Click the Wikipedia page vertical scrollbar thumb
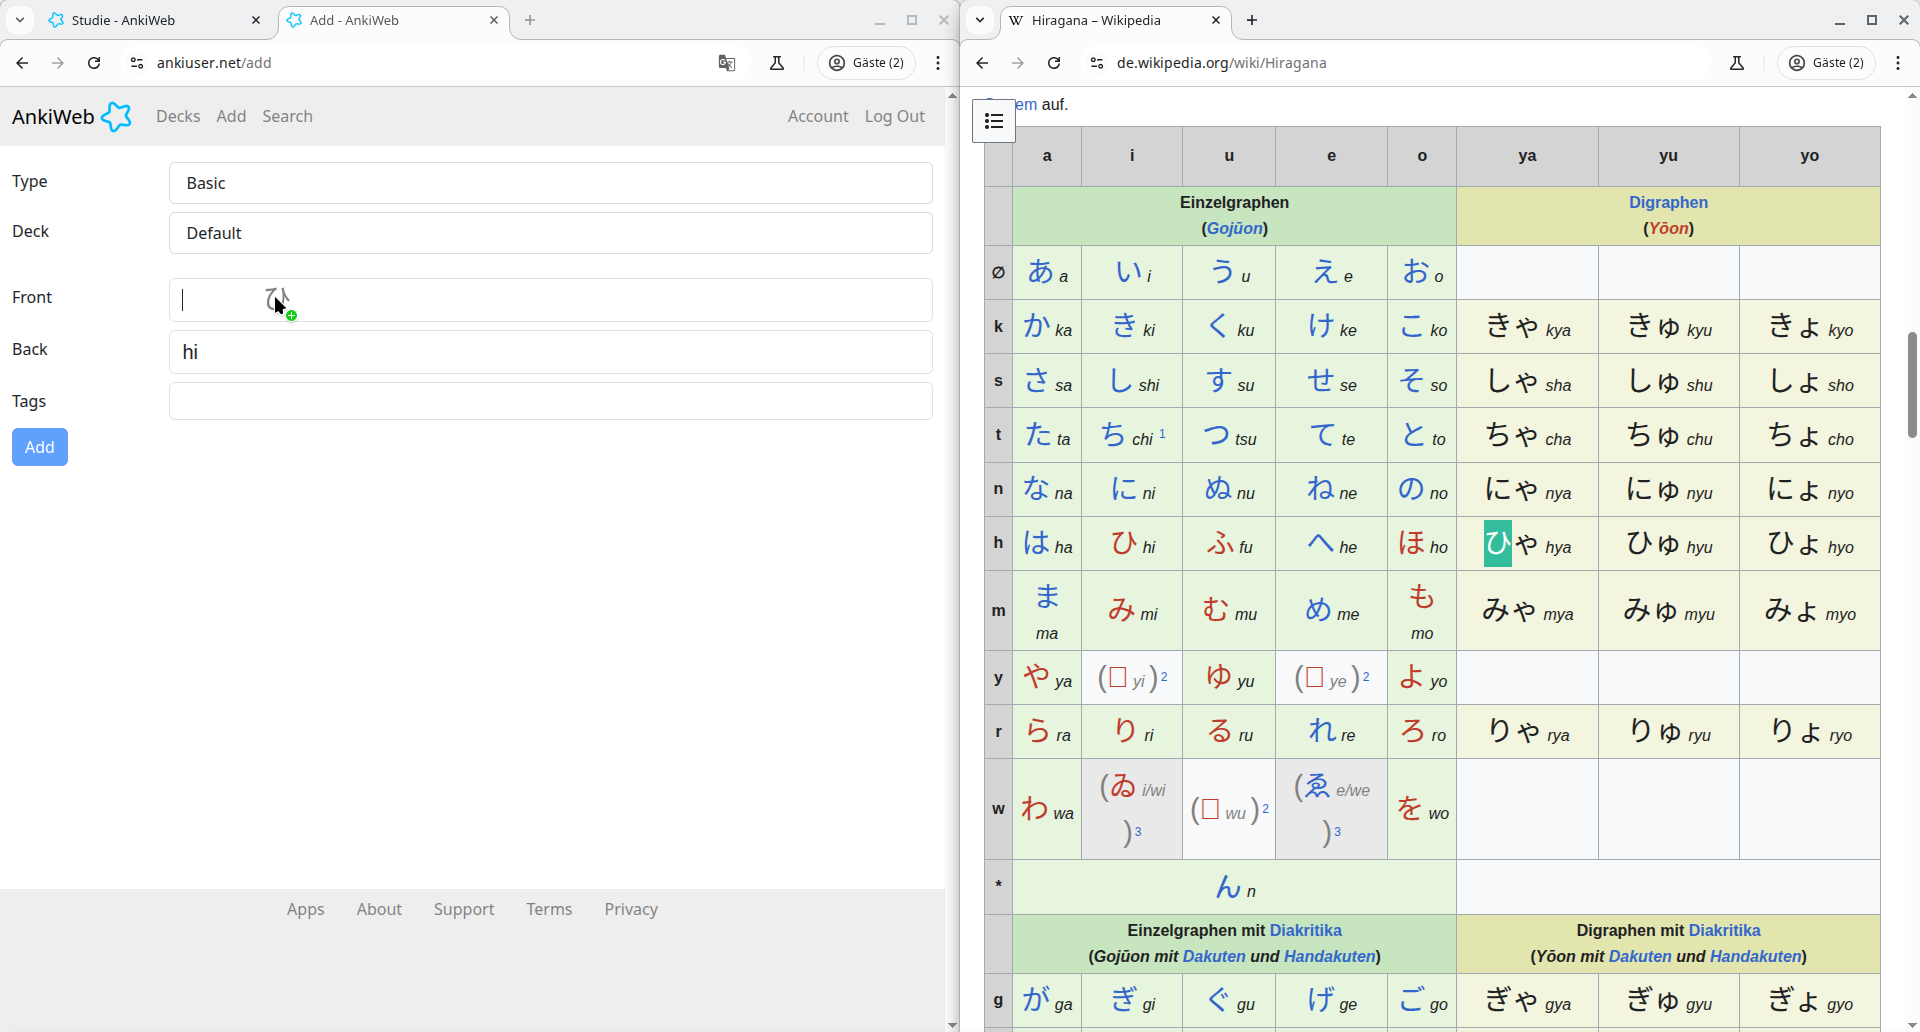Viewport: 1920px width, 1032px height. 1912,385
